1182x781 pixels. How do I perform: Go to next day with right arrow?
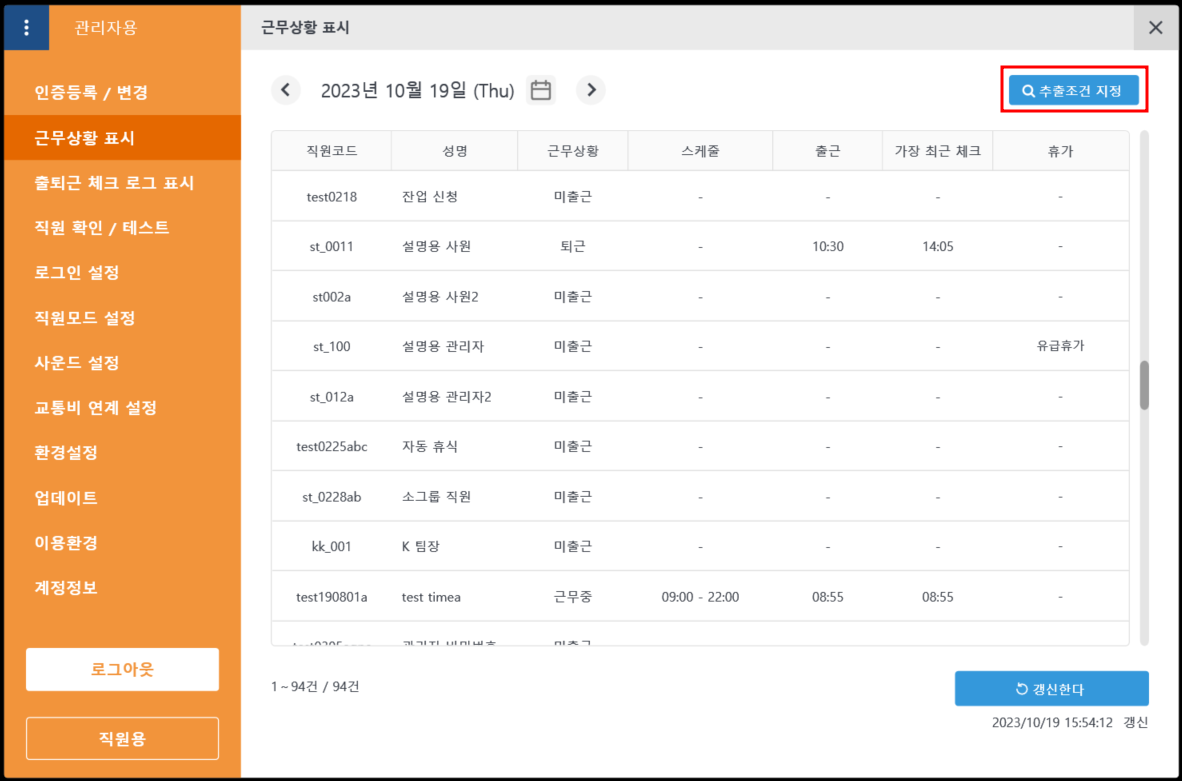click(x=591, y=90)
